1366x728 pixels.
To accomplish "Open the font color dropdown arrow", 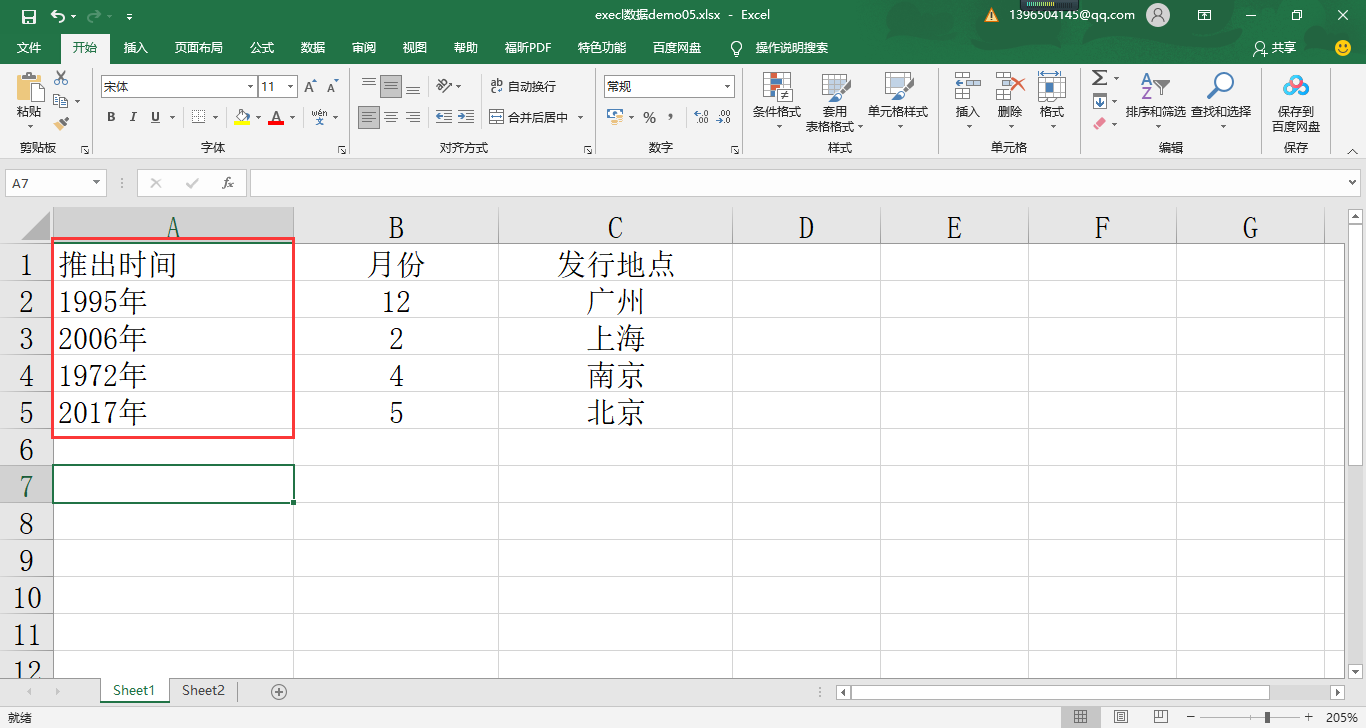I will click(293, 117).
